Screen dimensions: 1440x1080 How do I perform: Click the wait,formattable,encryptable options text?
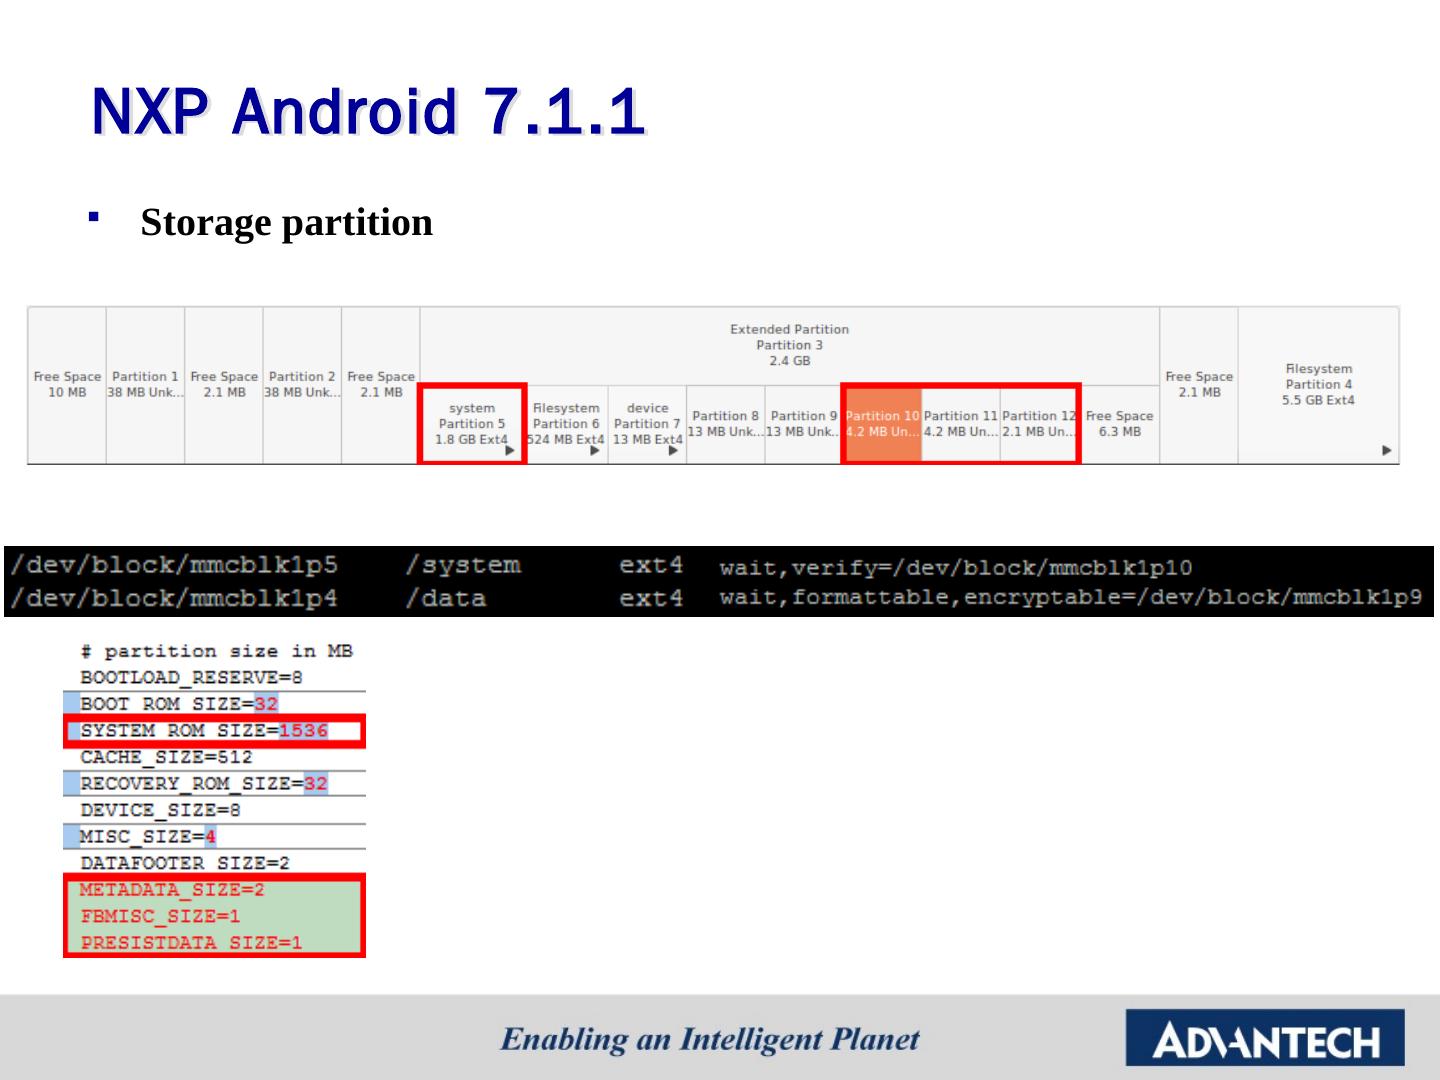pos(1071,598)
